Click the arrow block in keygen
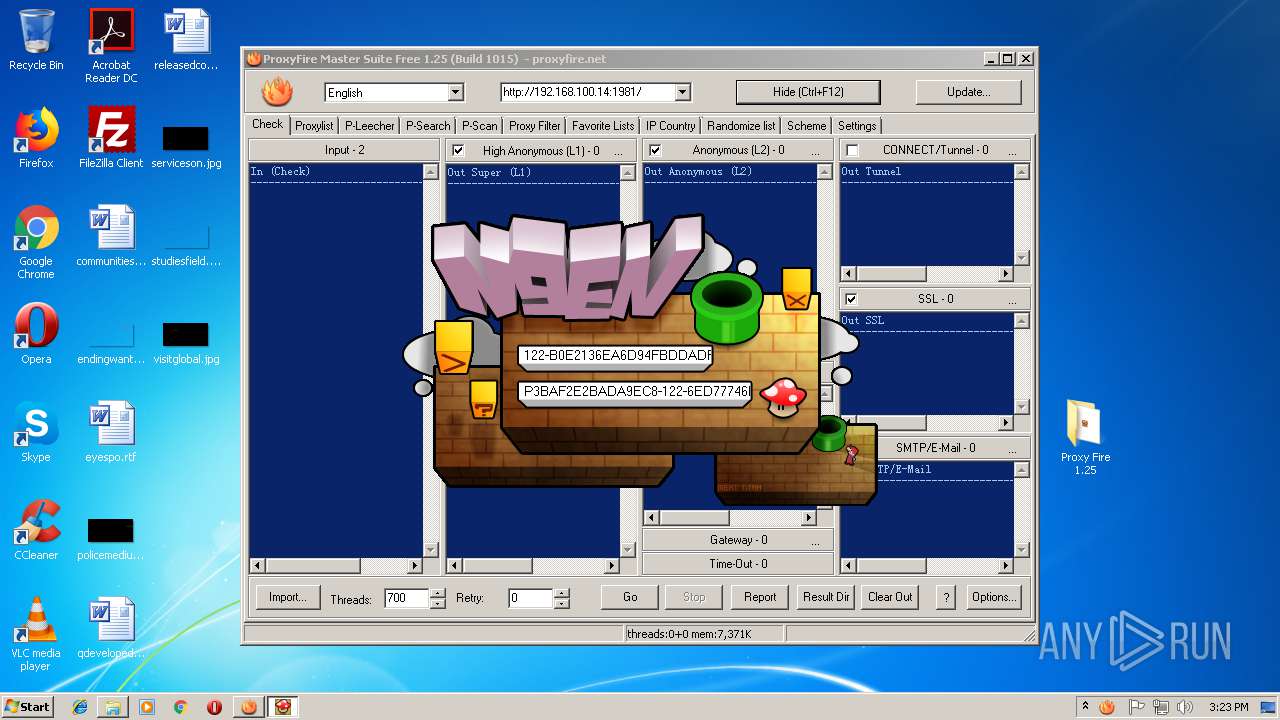1280x720 pixels. tap(454, 347)
